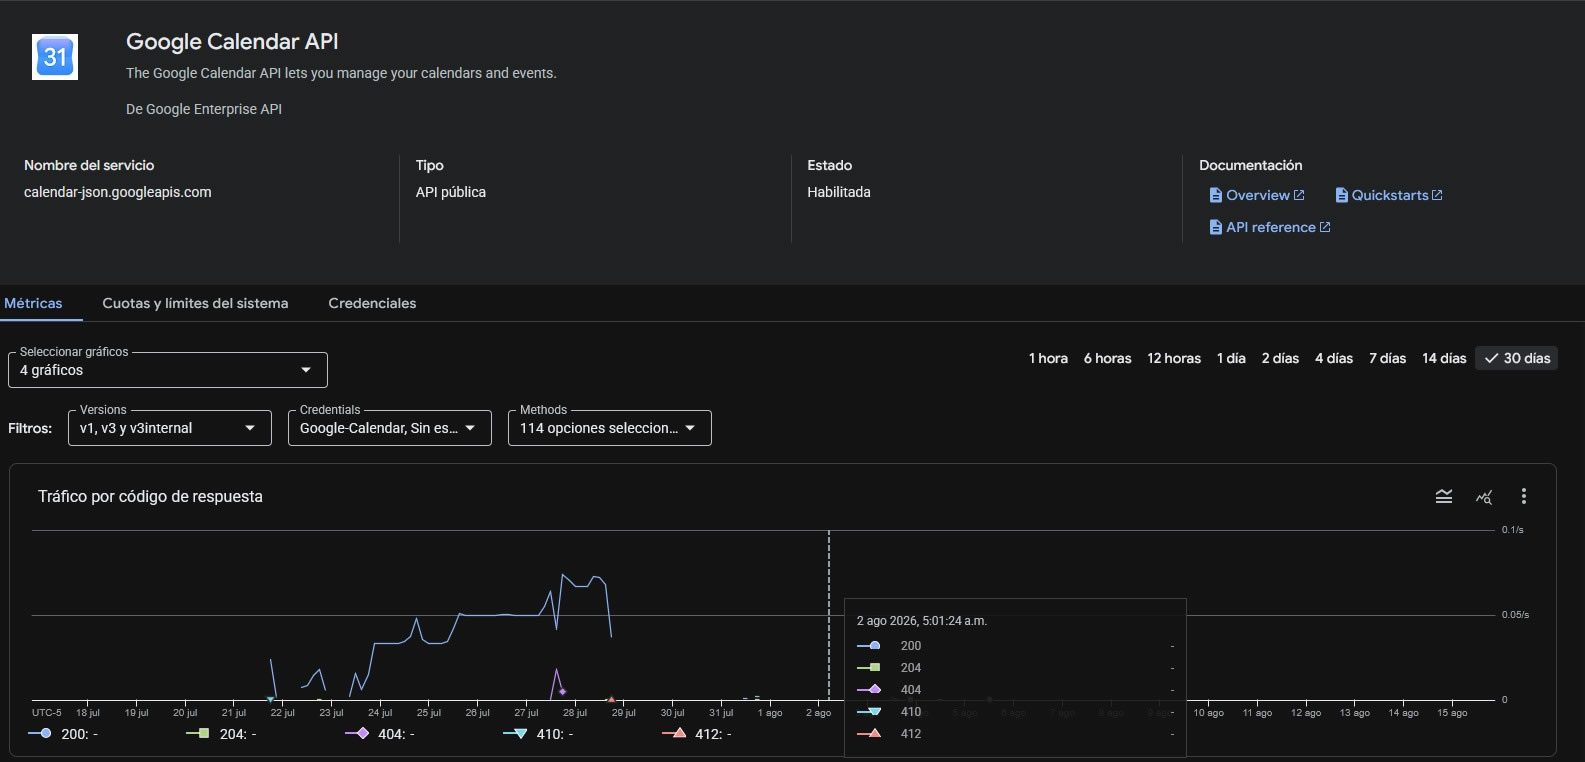1585x762 pixels.
Task: Toggle the 204 series in chart legend
Action: click(221, 734)
